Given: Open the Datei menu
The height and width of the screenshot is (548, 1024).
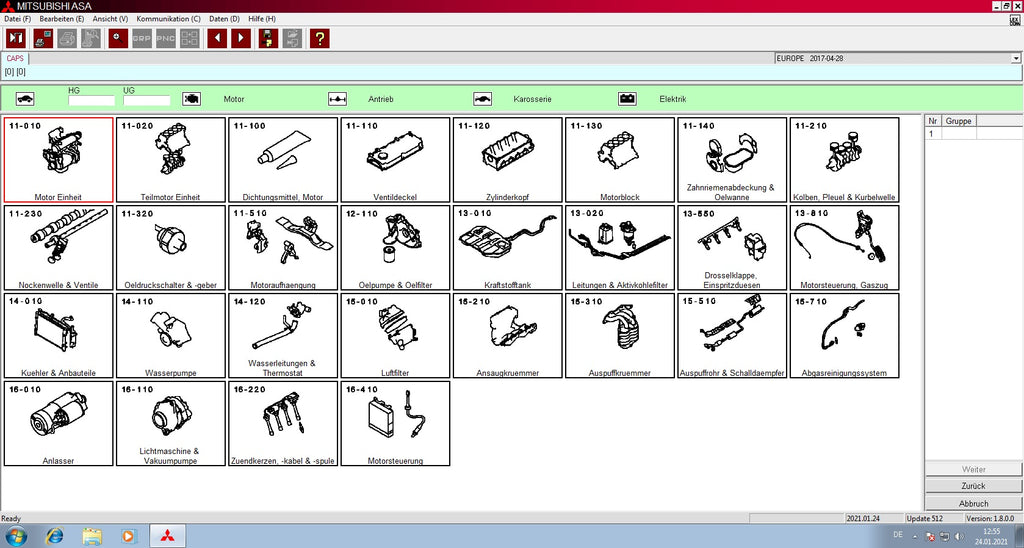Looking at the screenshot, I should click(x=17, y=19).
